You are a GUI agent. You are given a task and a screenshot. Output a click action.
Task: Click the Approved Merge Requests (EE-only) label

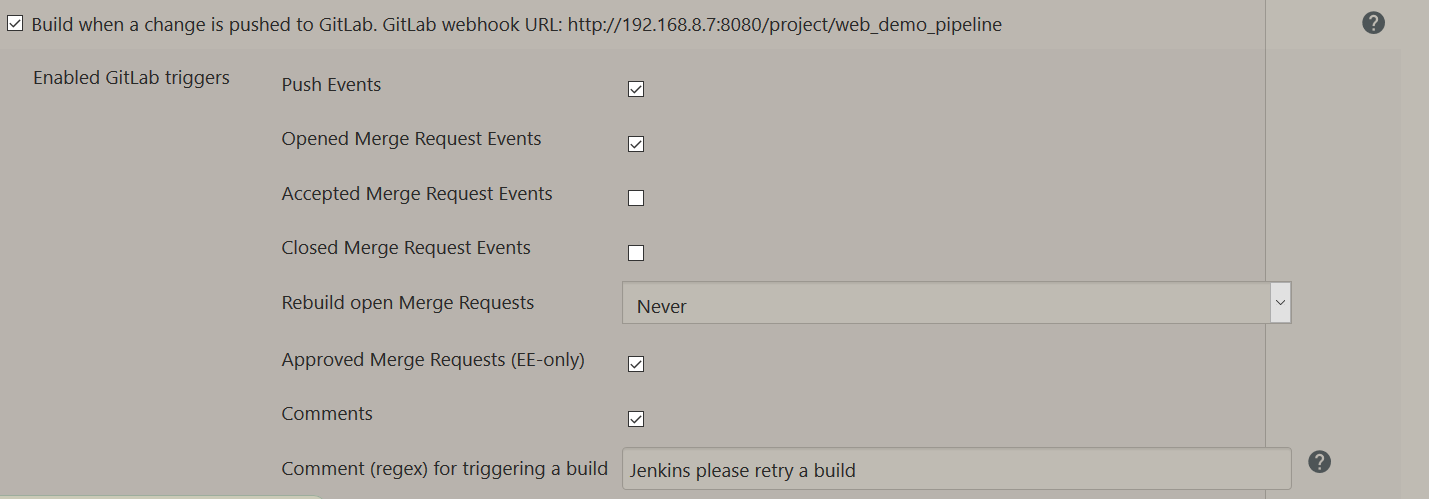[433, 360]
